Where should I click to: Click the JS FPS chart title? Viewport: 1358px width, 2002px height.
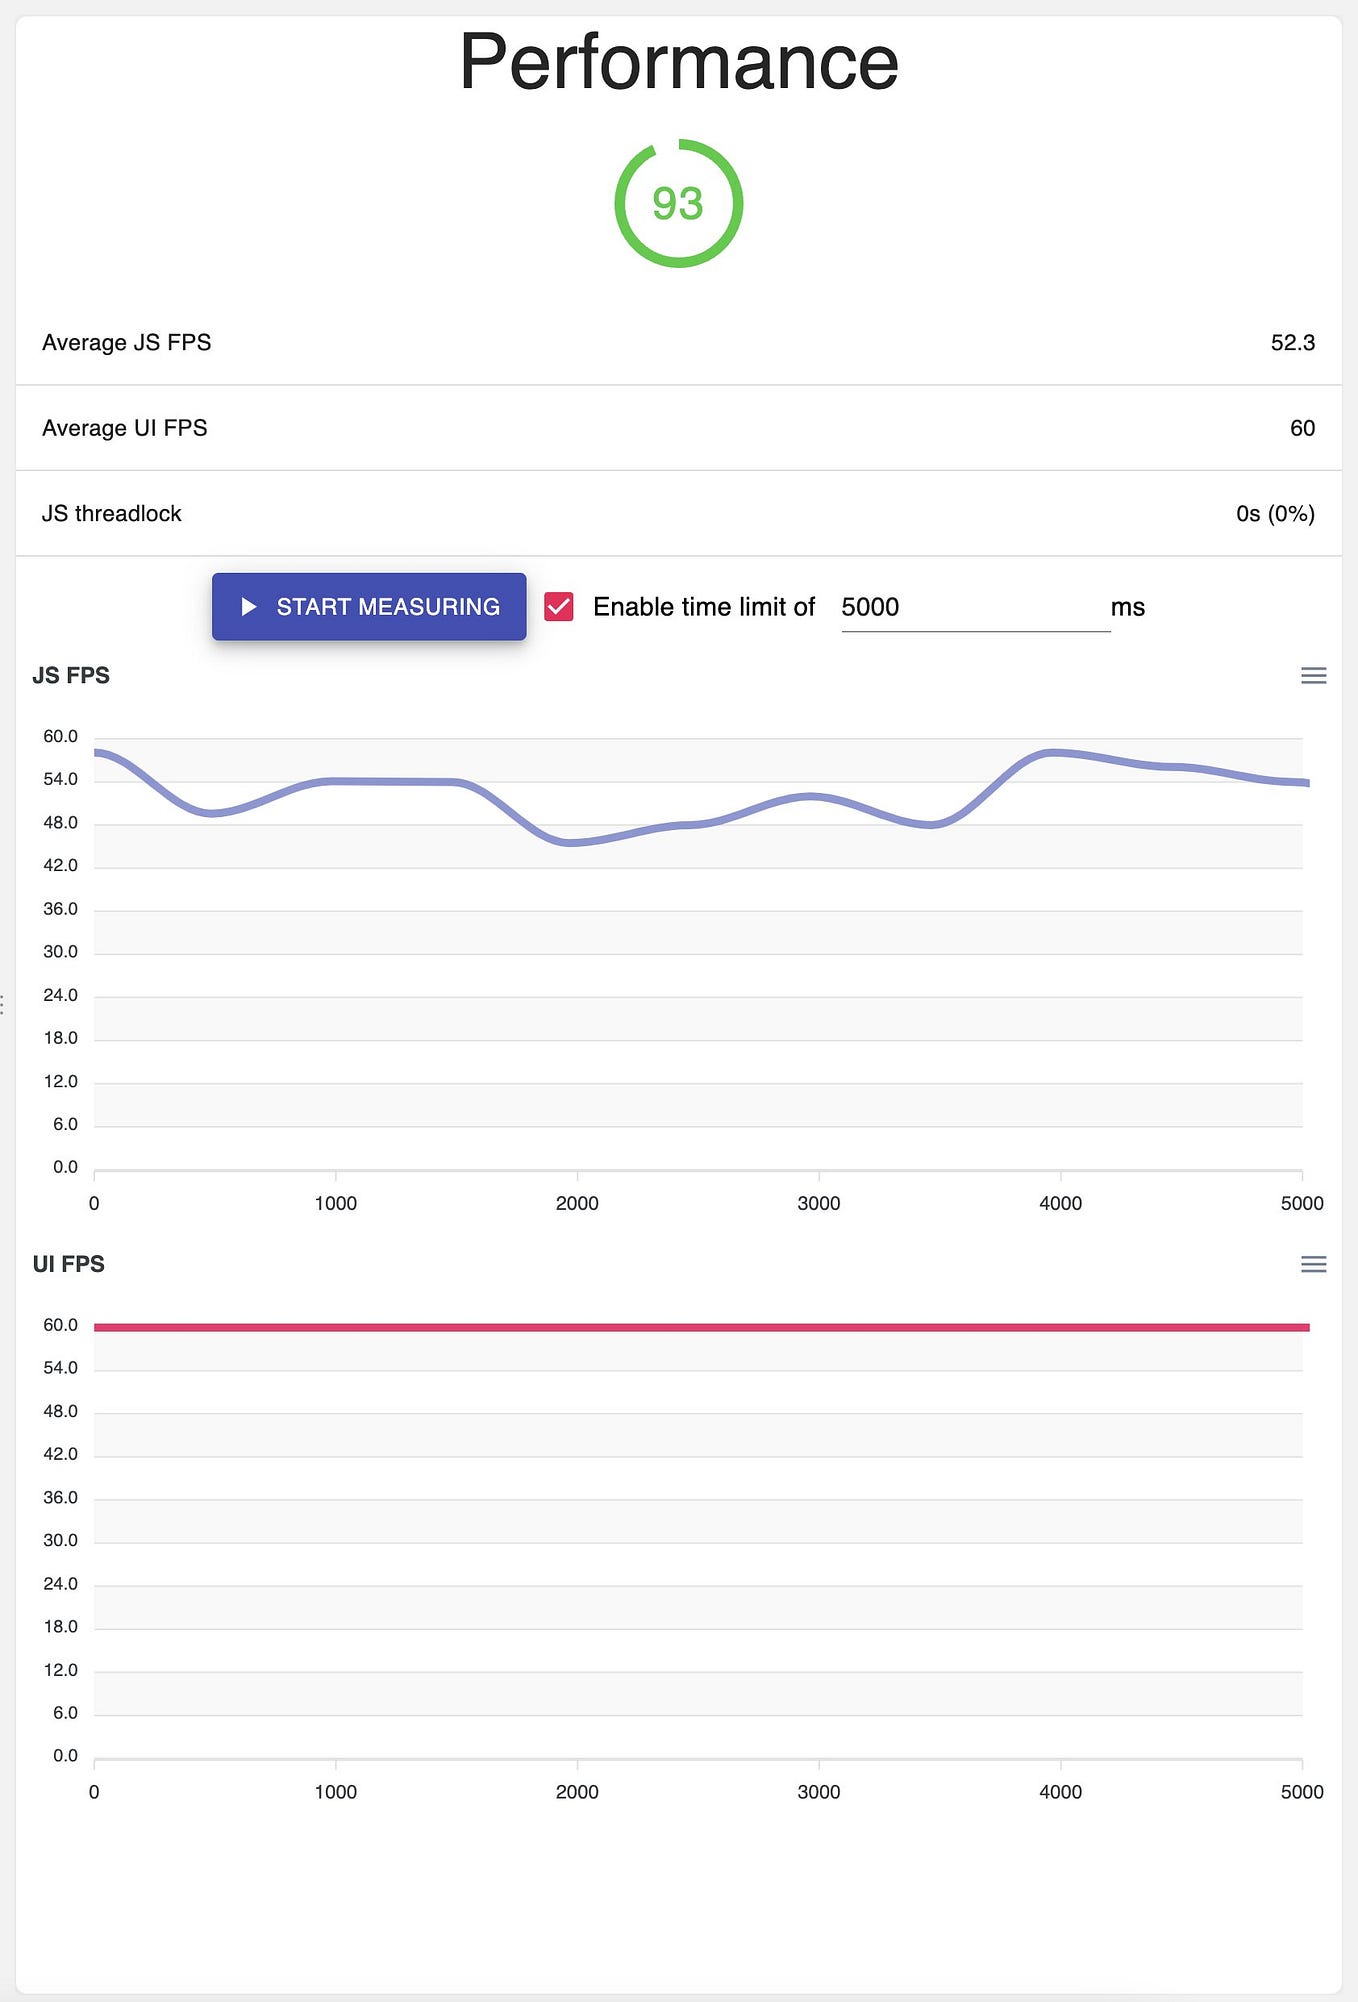coord(71,676)
